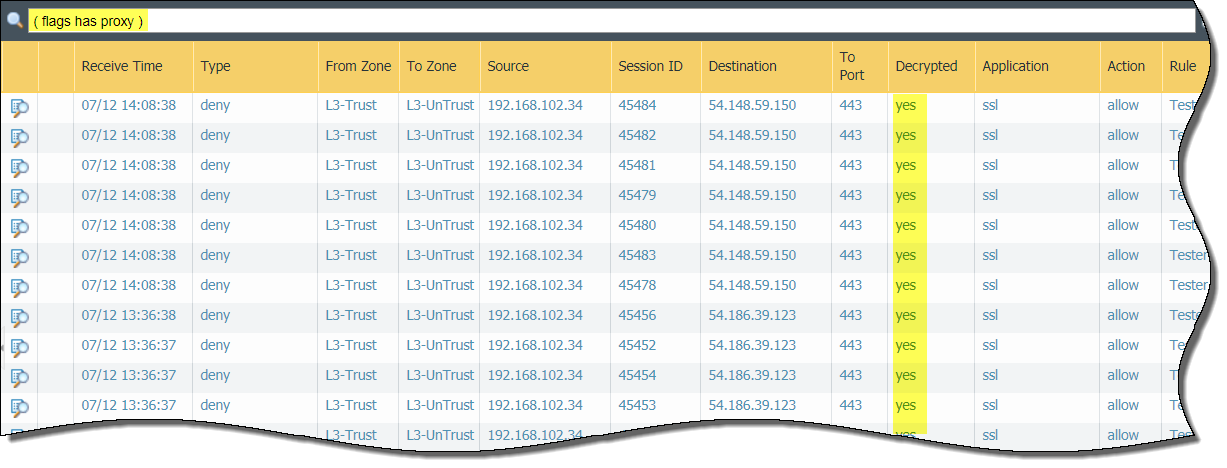
Task: Open details icon of session 45456 row
Action: point(20,317)
